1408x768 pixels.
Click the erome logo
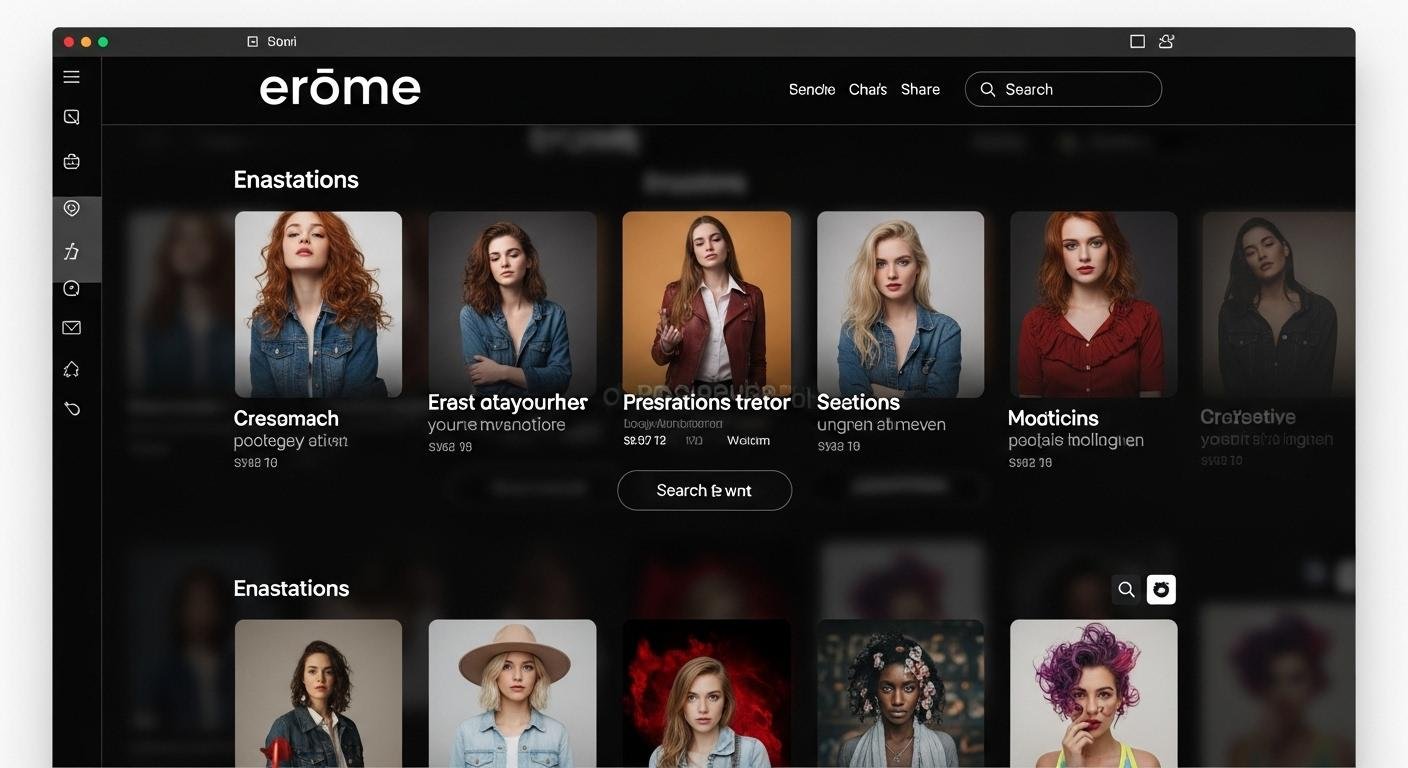click(x=340, y=88)
